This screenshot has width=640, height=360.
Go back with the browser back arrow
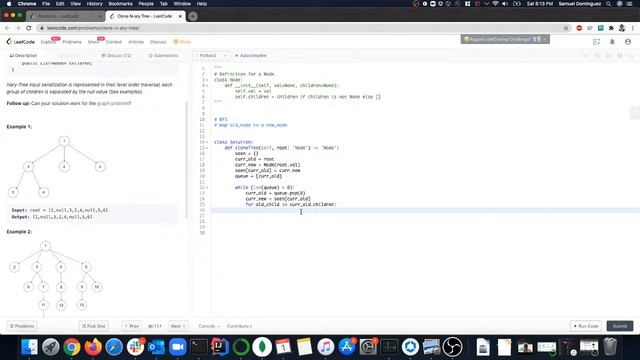(x=7, y=28)
